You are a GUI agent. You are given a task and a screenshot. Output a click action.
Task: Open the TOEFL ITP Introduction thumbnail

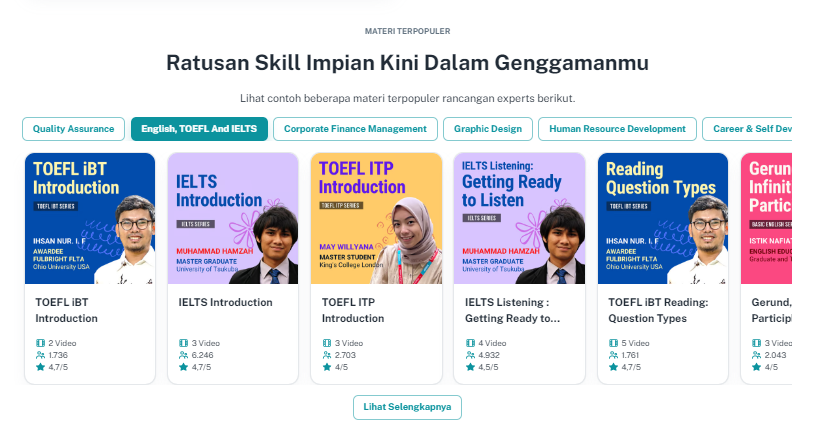click(376, 218)
